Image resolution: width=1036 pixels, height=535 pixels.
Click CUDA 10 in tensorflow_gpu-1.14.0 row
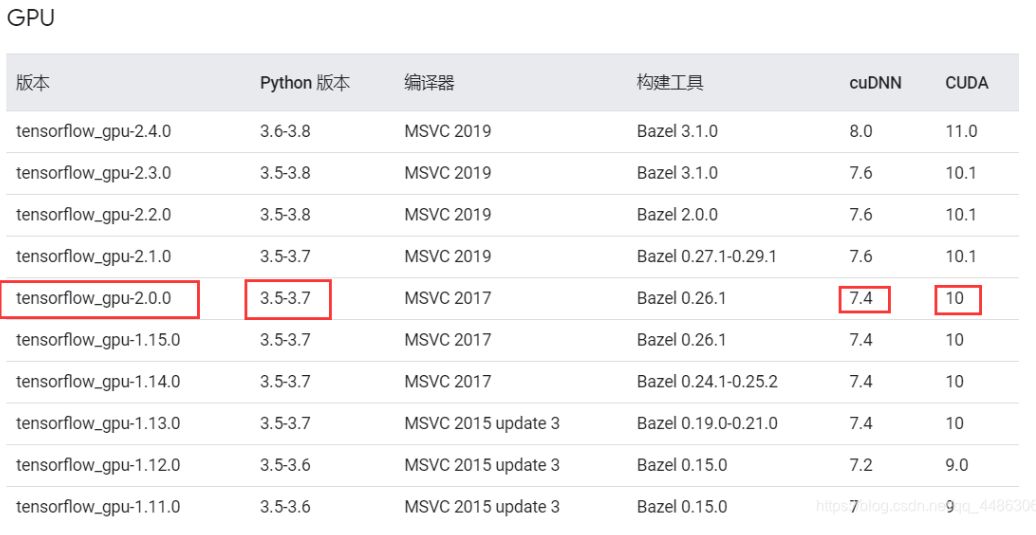click(955, 381)
